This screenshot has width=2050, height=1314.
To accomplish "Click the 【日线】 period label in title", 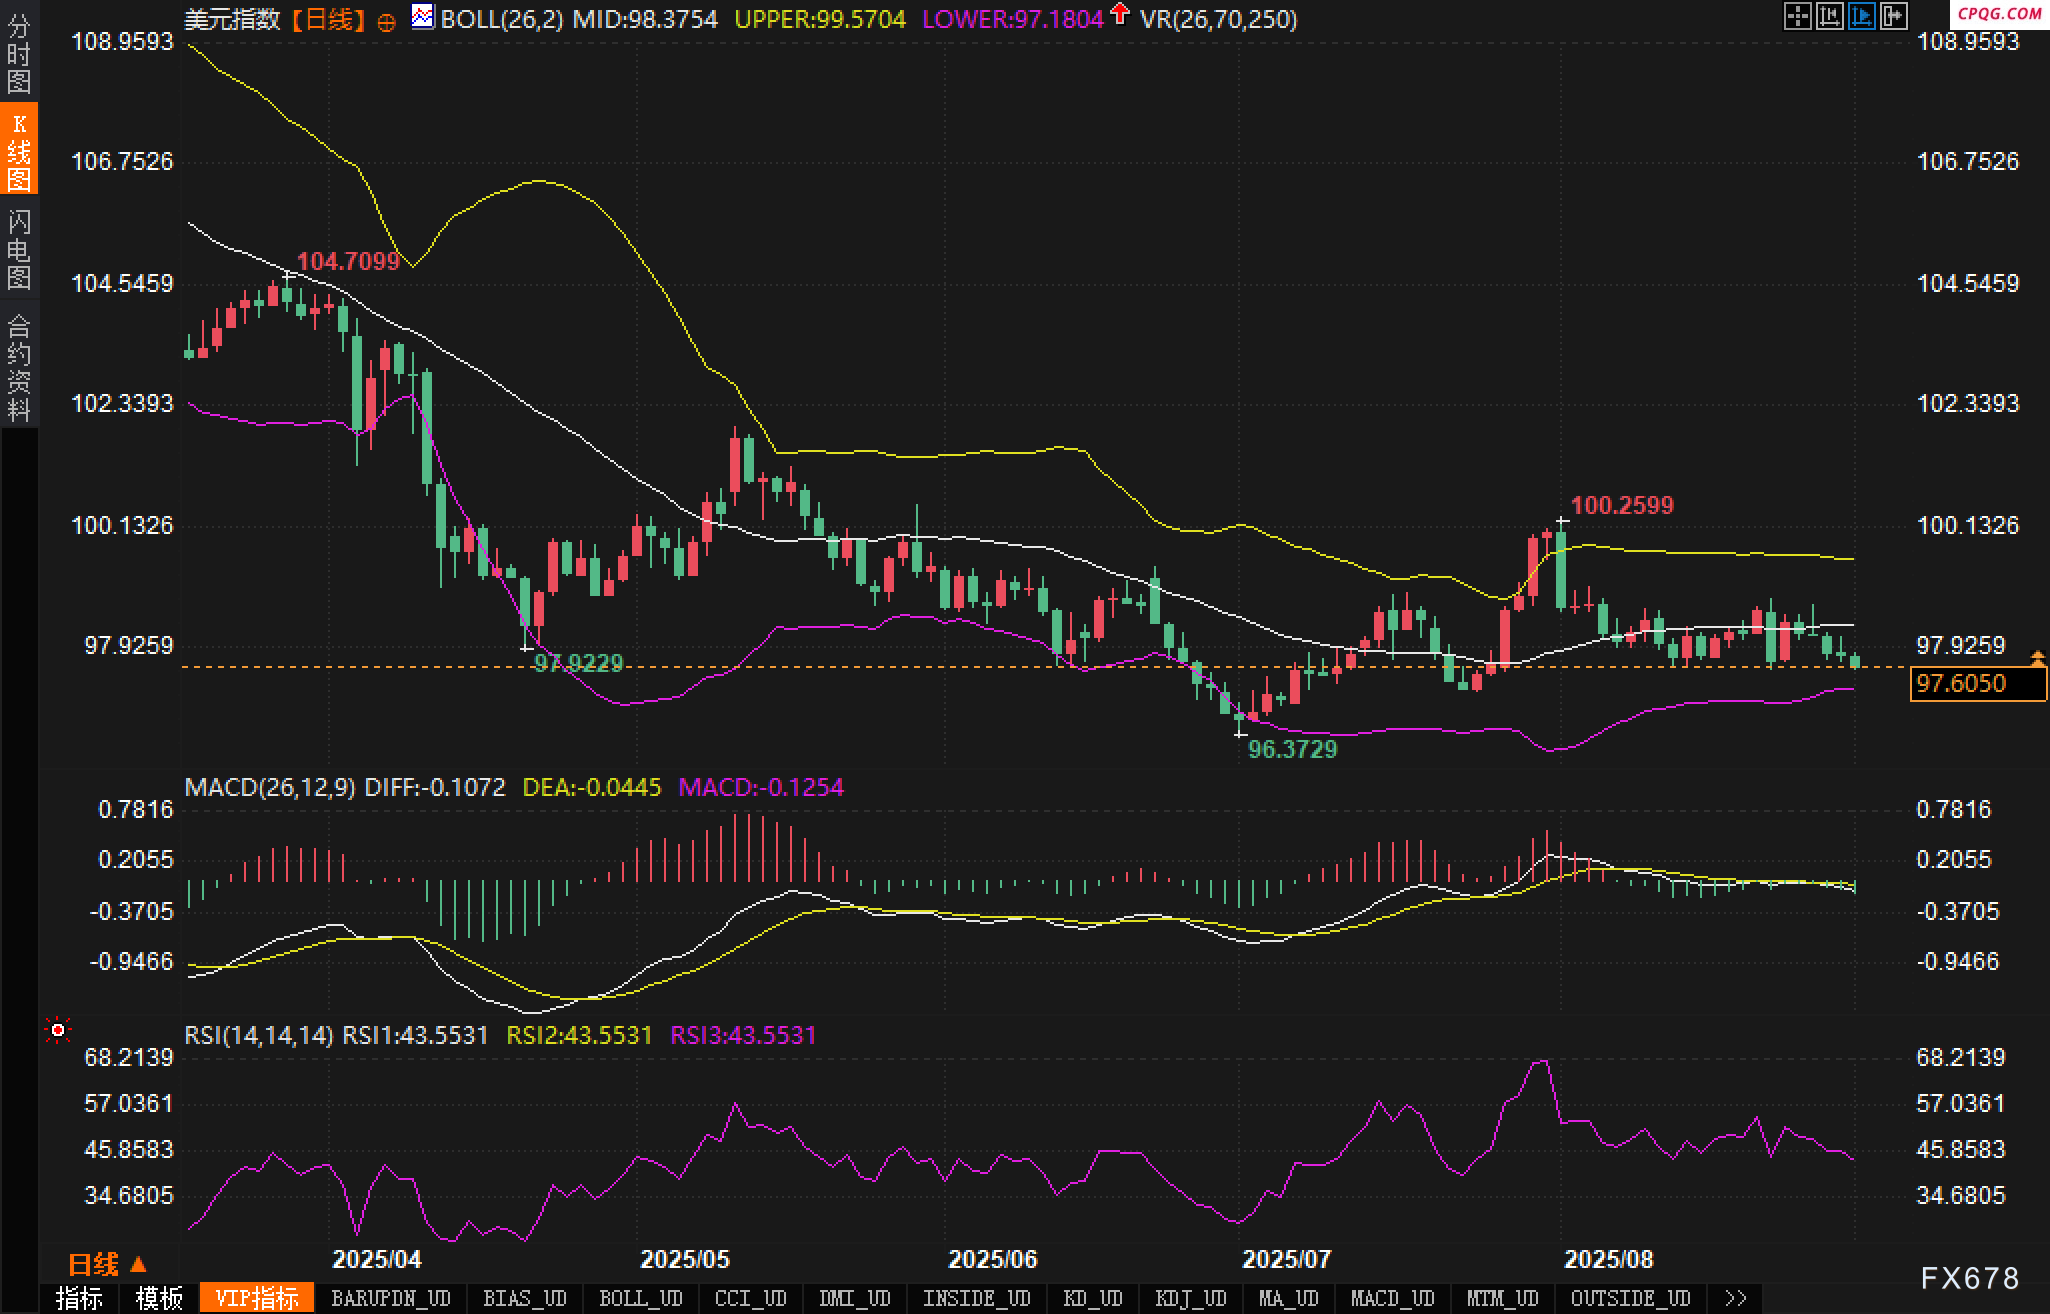I will [x=329, y=19].
